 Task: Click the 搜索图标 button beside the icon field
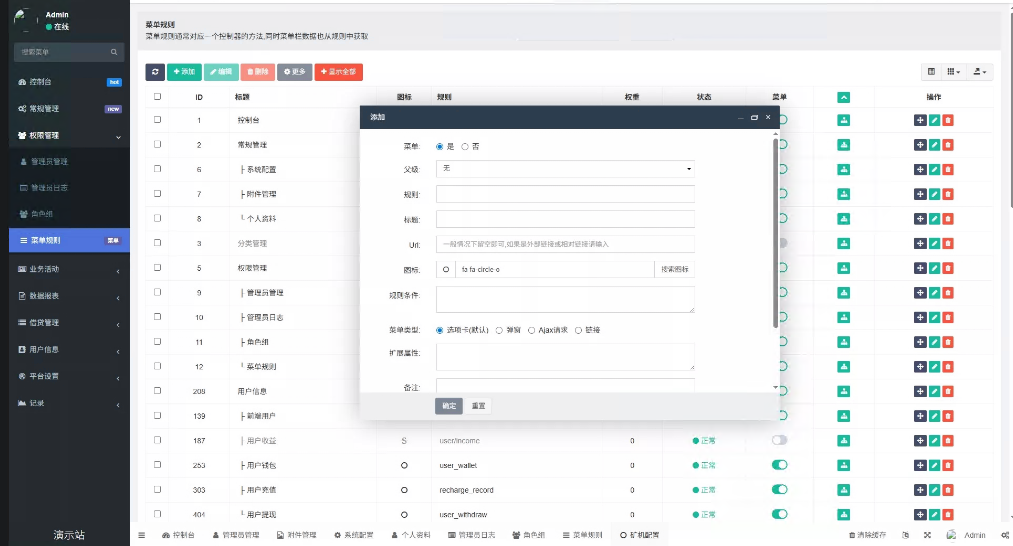tap(675, 269)
